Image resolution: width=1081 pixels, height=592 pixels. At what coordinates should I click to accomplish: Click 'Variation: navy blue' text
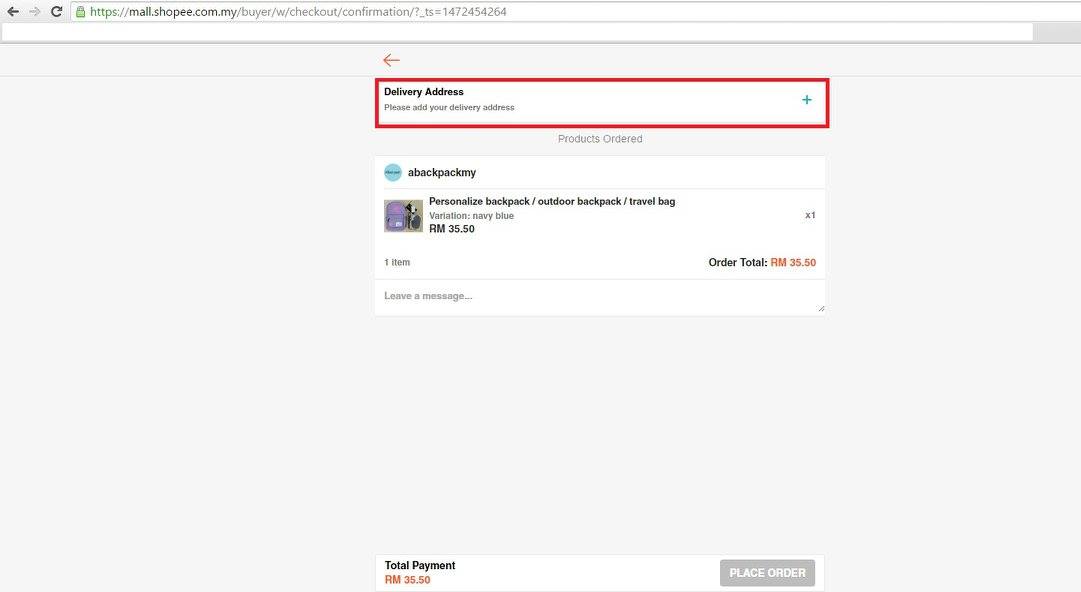[472, 216]
